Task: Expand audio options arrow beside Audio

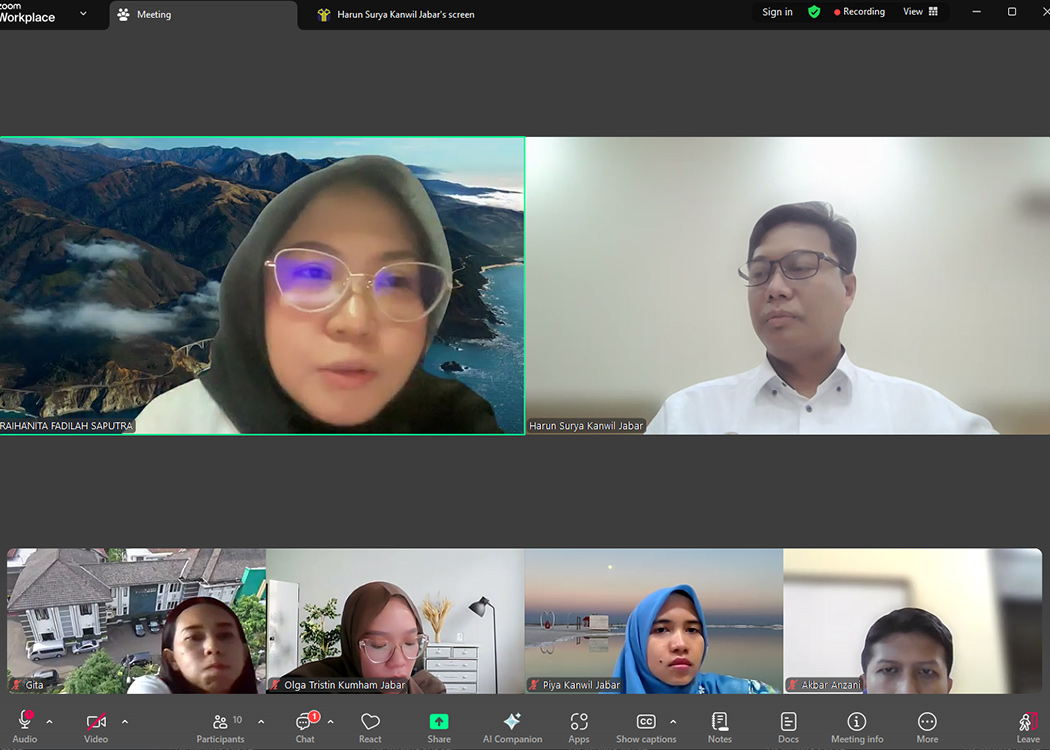Action: [x=49, y=722]
